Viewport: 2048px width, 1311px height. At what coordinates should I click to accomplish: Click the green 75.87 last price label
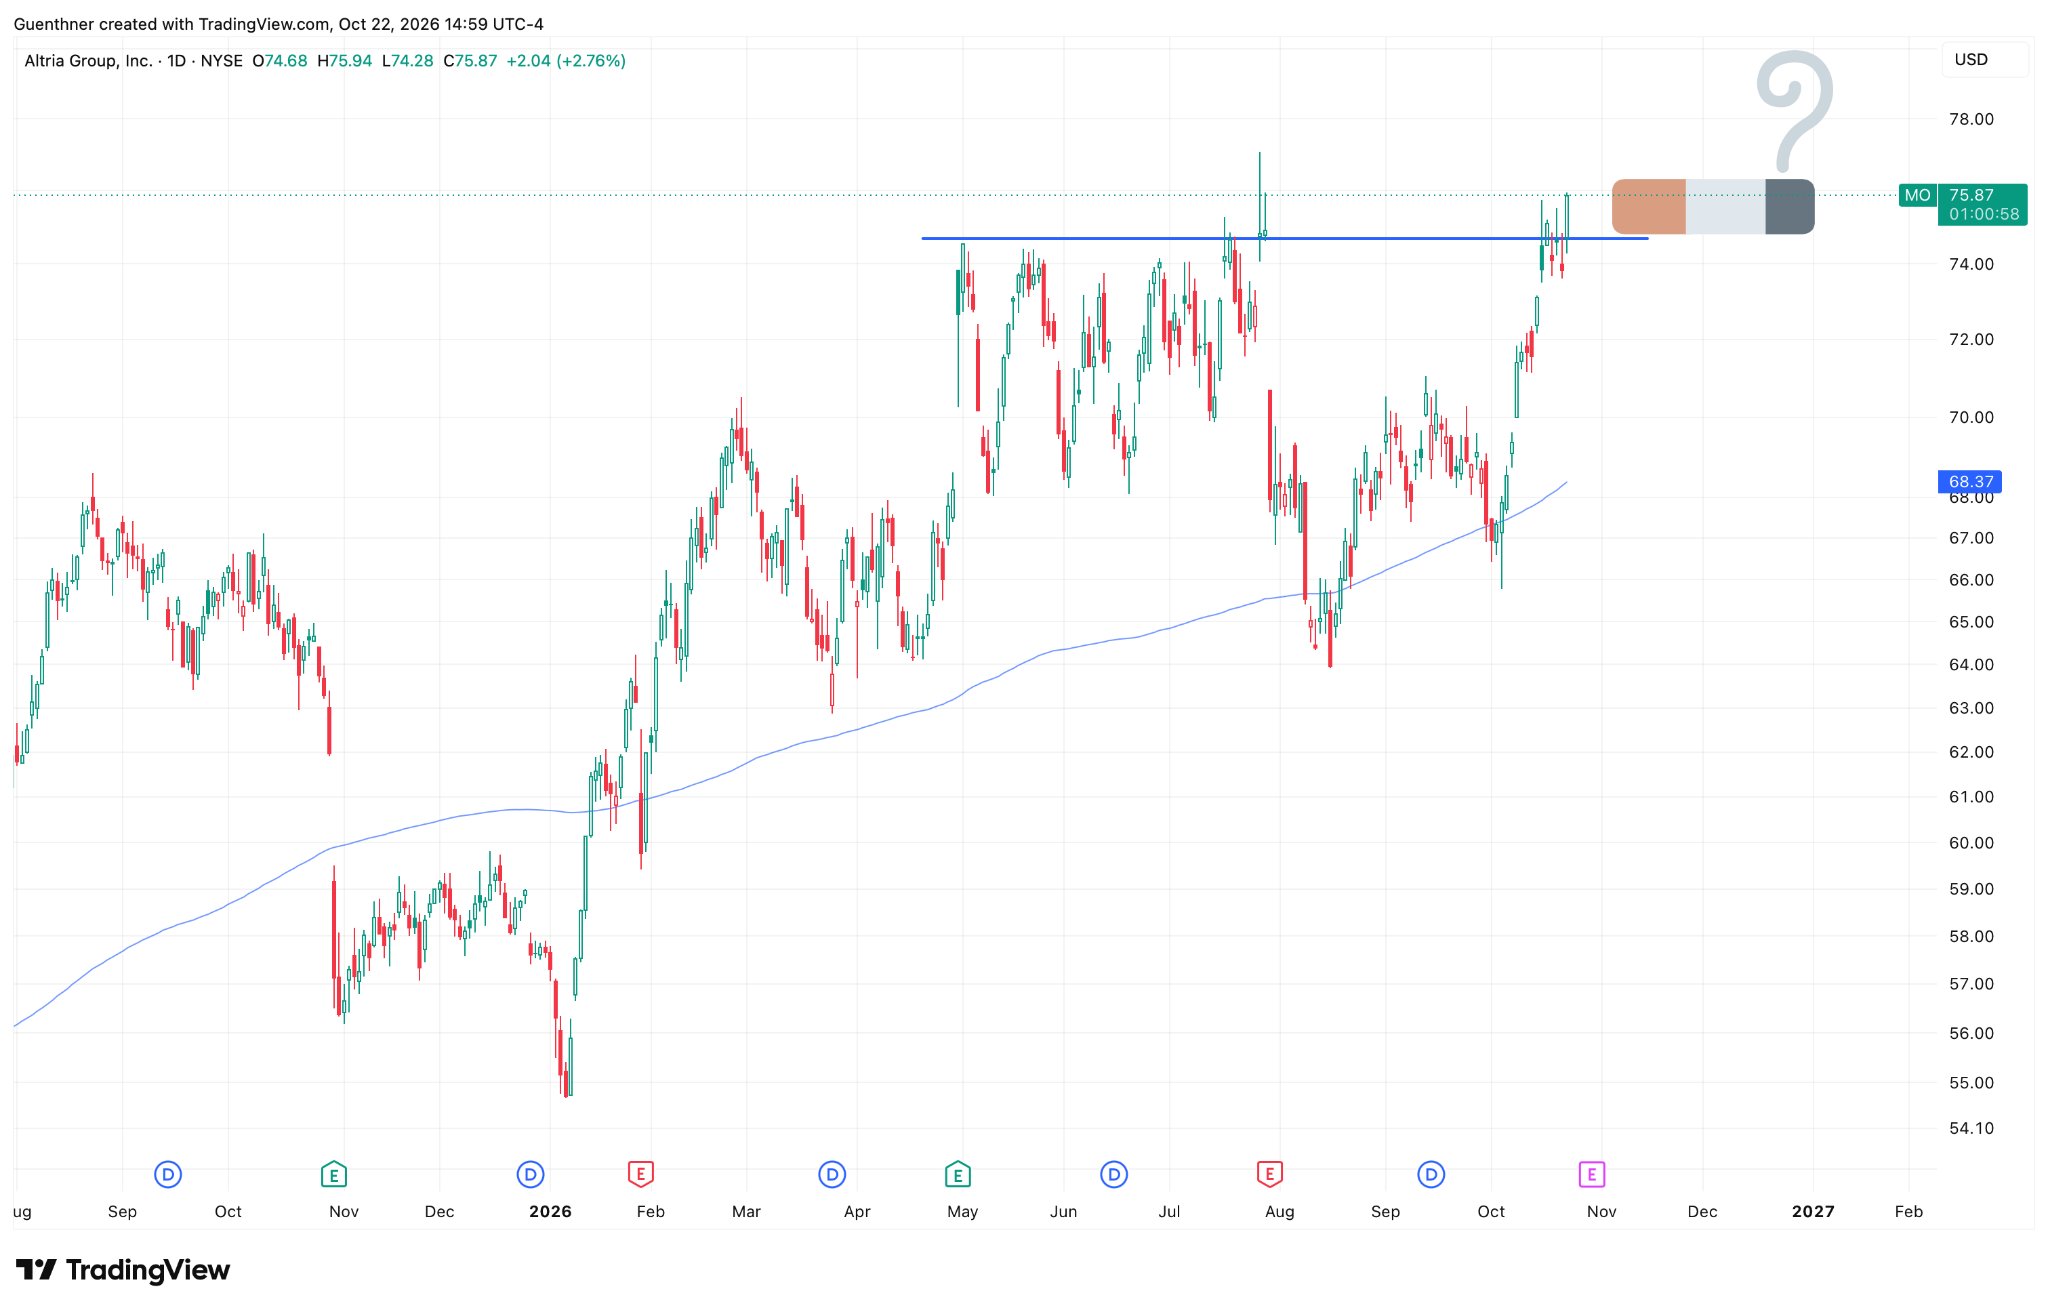[1983, 204]
